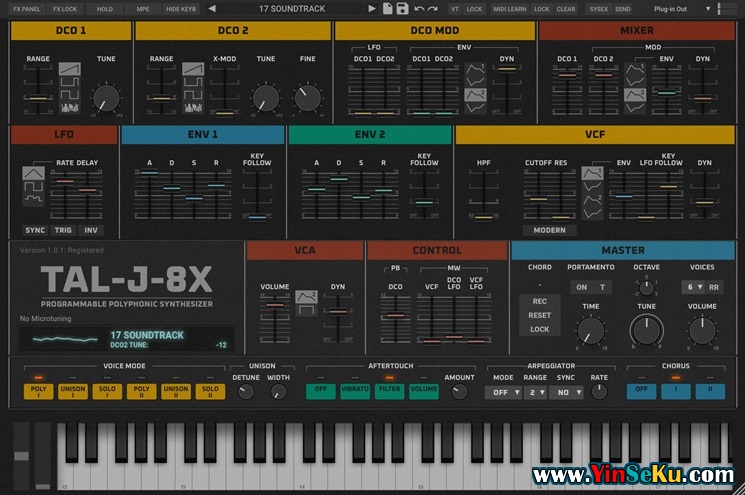This screenshot has width=745, height=495.
Task: Expand the Plug-in Out dropdown
Action: [x=671, y=8]
